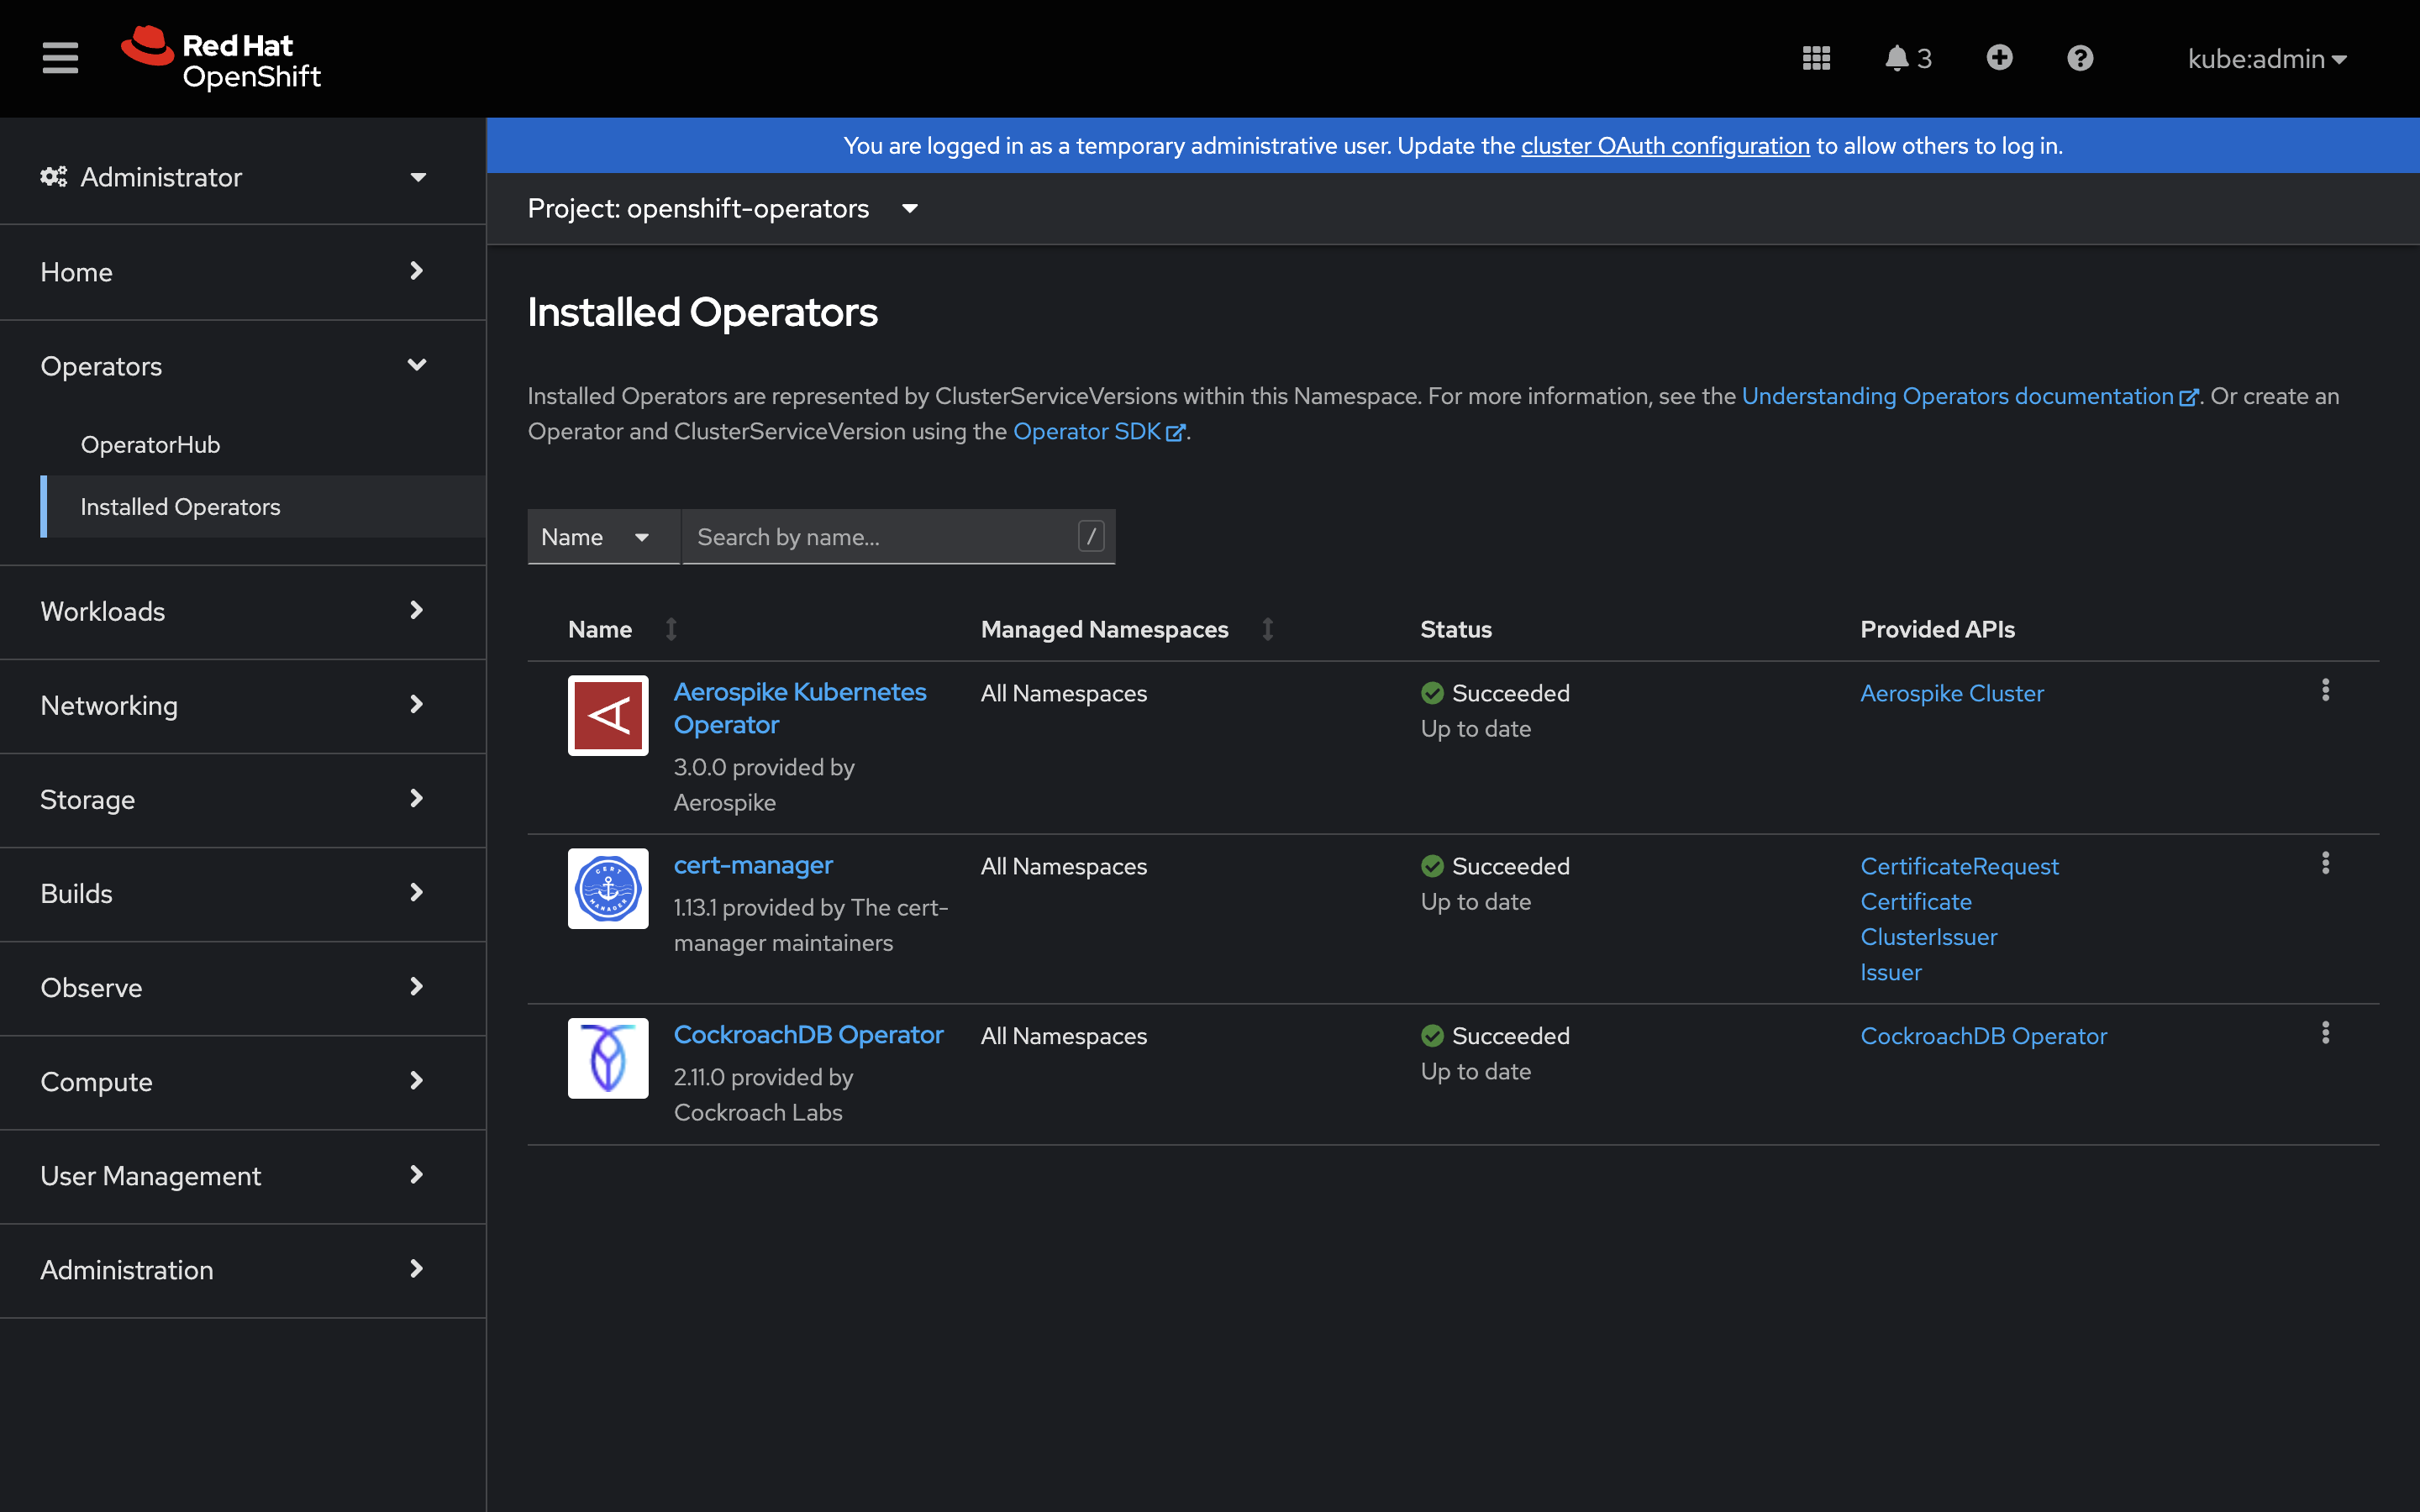Toggle the hamburger navigation menu
Viewport: 2420px width, 1512px height.
pos(60,58)
